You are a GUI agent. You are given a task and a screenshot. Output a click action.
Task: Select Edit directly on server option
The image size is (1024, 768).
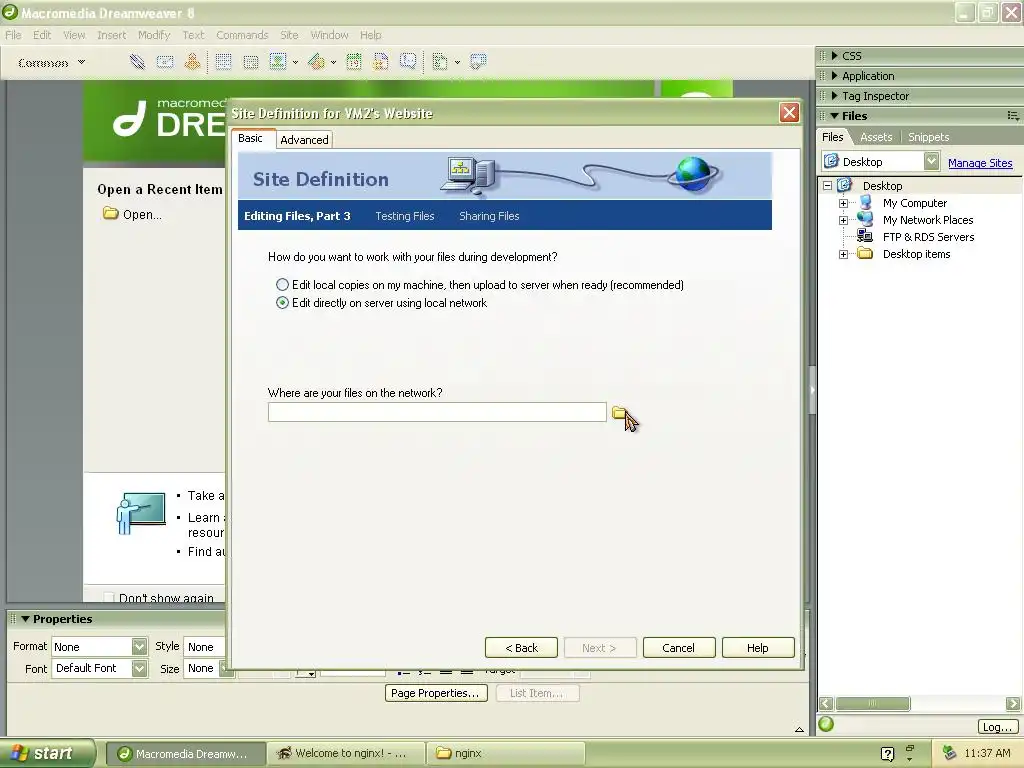(282, 303)
